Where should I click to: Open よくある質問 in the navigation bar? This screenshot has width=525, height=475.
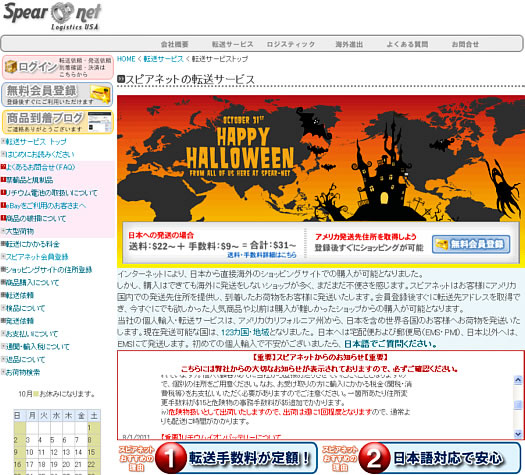click(407, 44)
